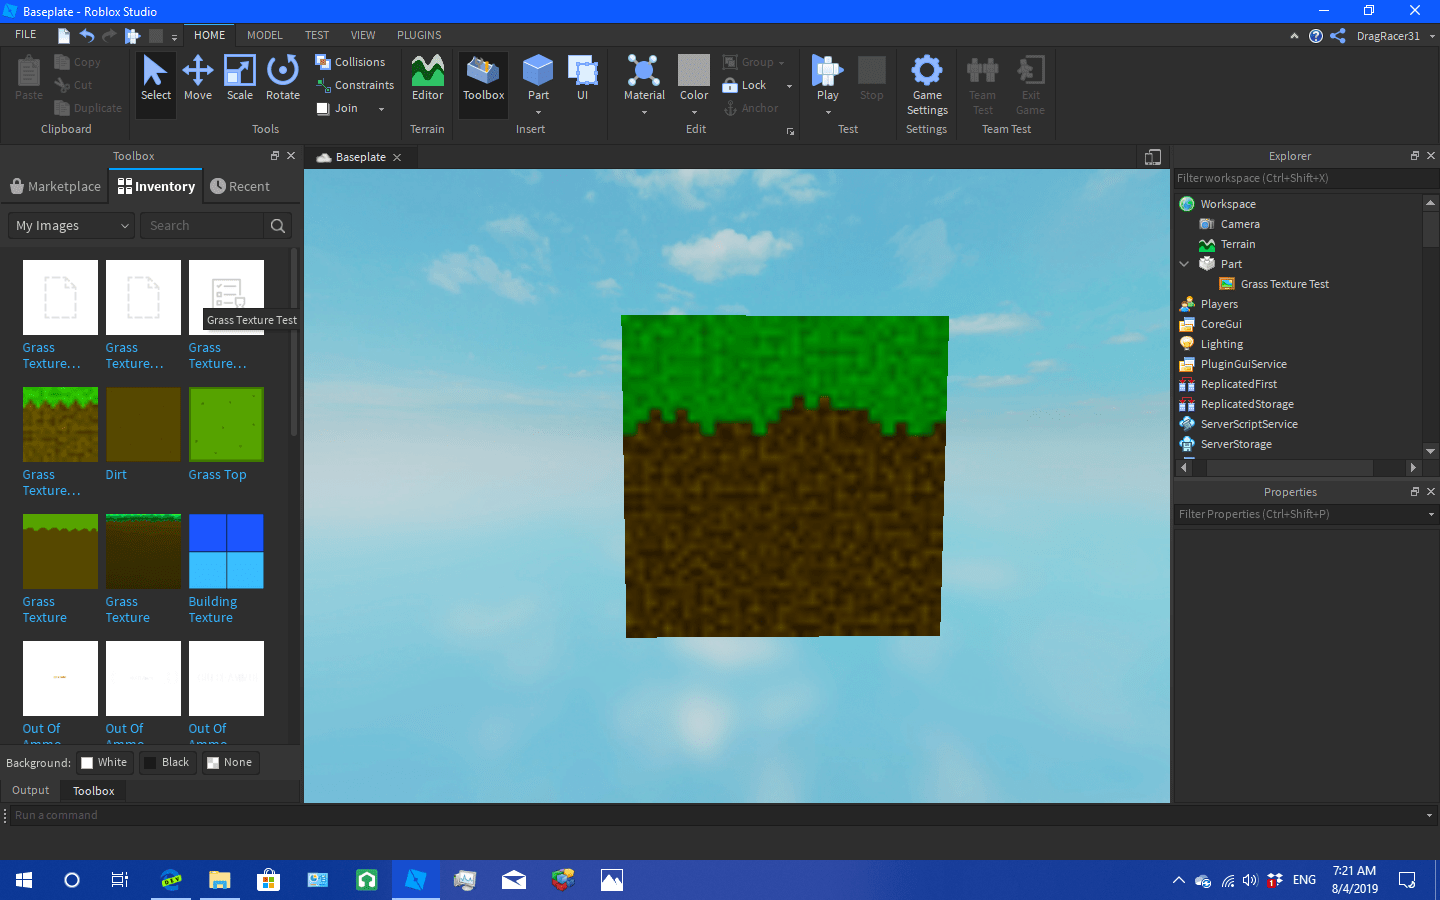This screenshot has width=1440, height=900.
Task: Toggle the Join surfaces option
Action: coord(337,108)
